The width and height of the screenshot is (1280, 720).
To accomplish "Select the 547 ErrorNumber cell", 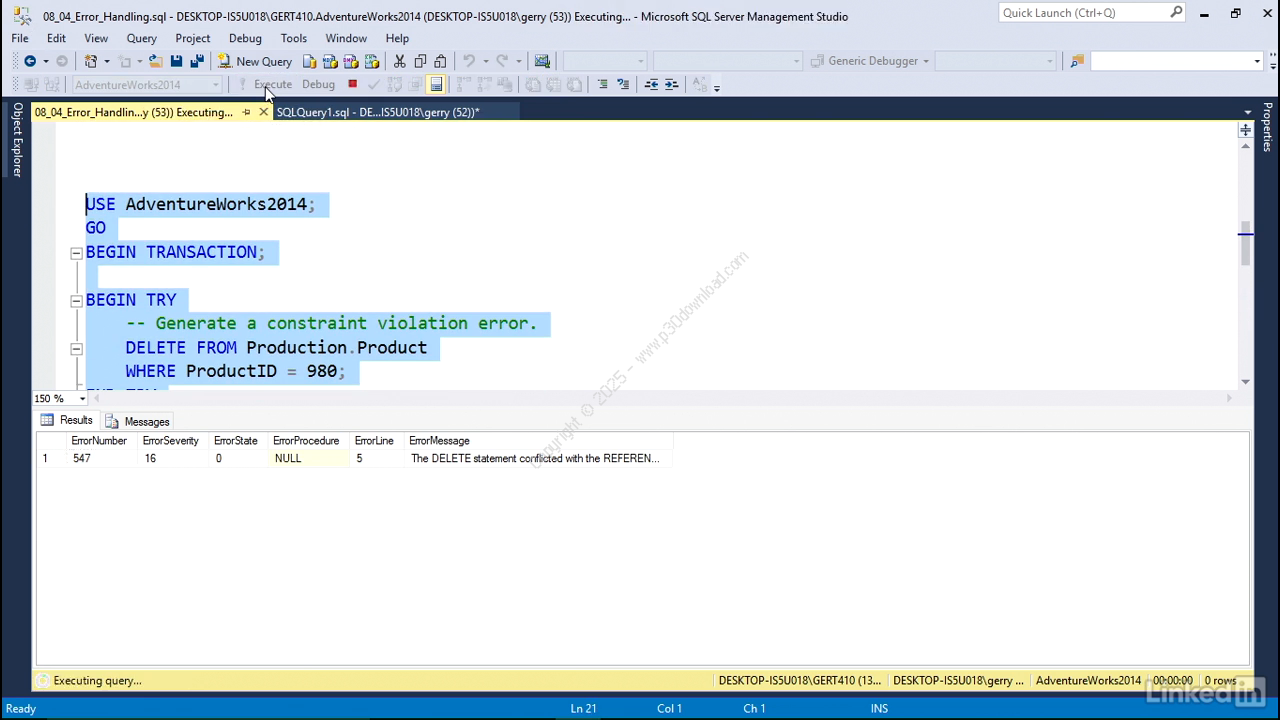I will 102,458.
